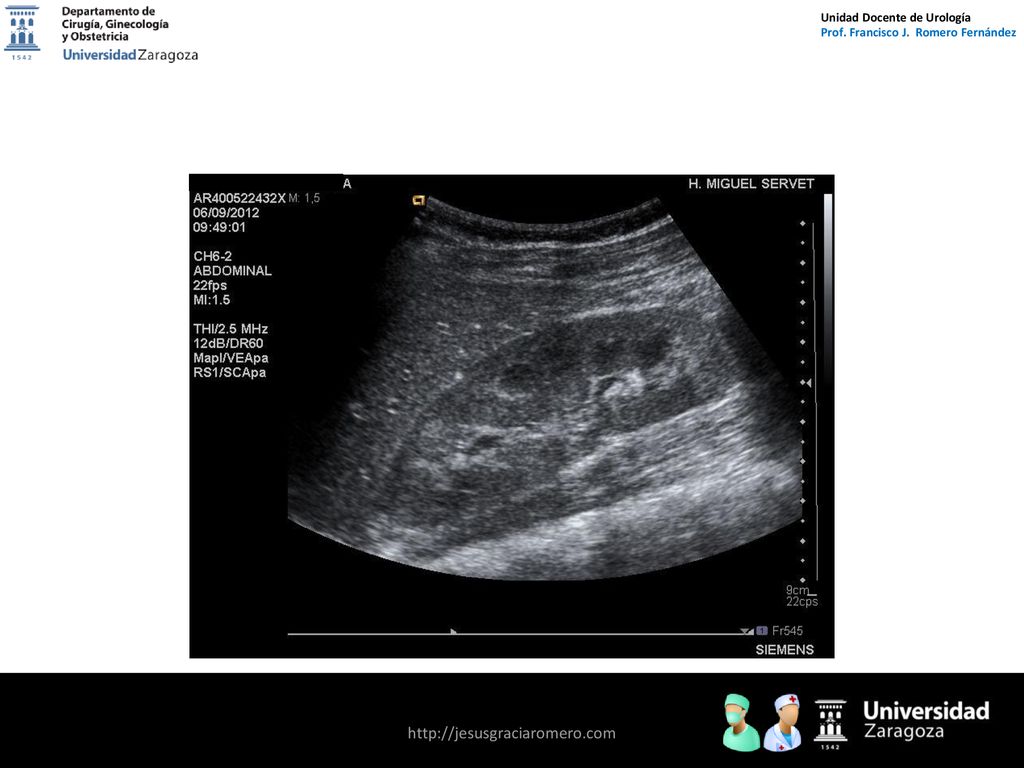The image size is (1024, 768).
Task: Click the Unidad Docente de Urología heading
Action: [x=895, y=18]
